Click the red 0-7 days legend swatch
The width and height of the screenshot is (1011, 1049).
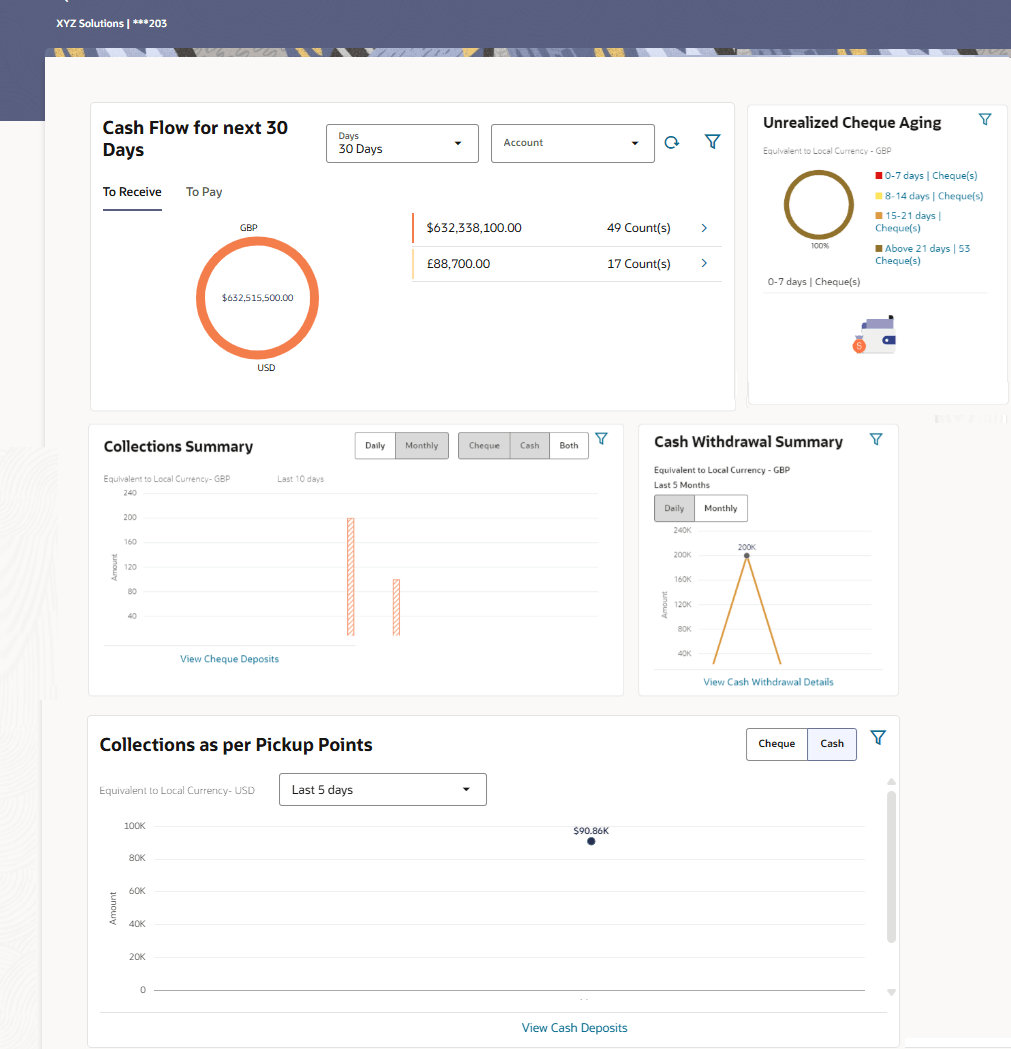[x=879, y=175]
